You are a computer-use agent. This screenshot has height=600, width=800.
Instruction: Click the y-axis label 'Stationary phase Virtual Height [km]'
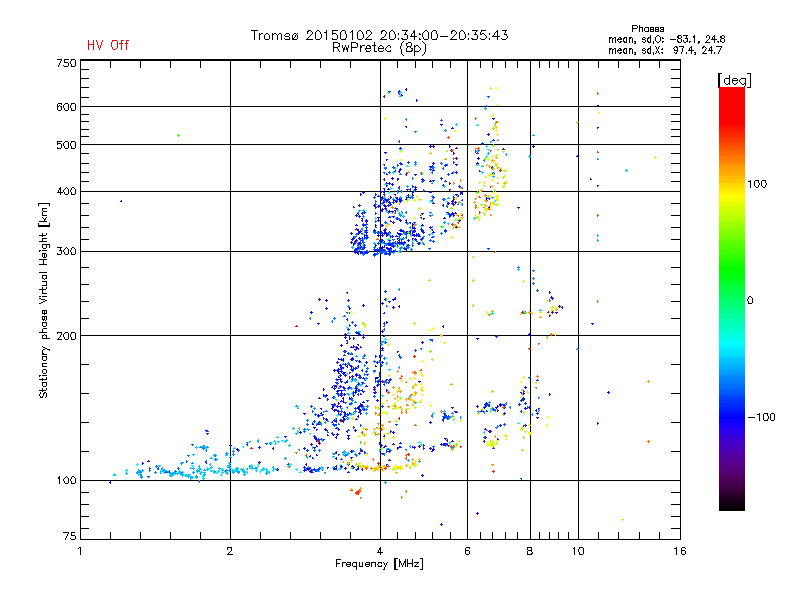pos(43,300)
